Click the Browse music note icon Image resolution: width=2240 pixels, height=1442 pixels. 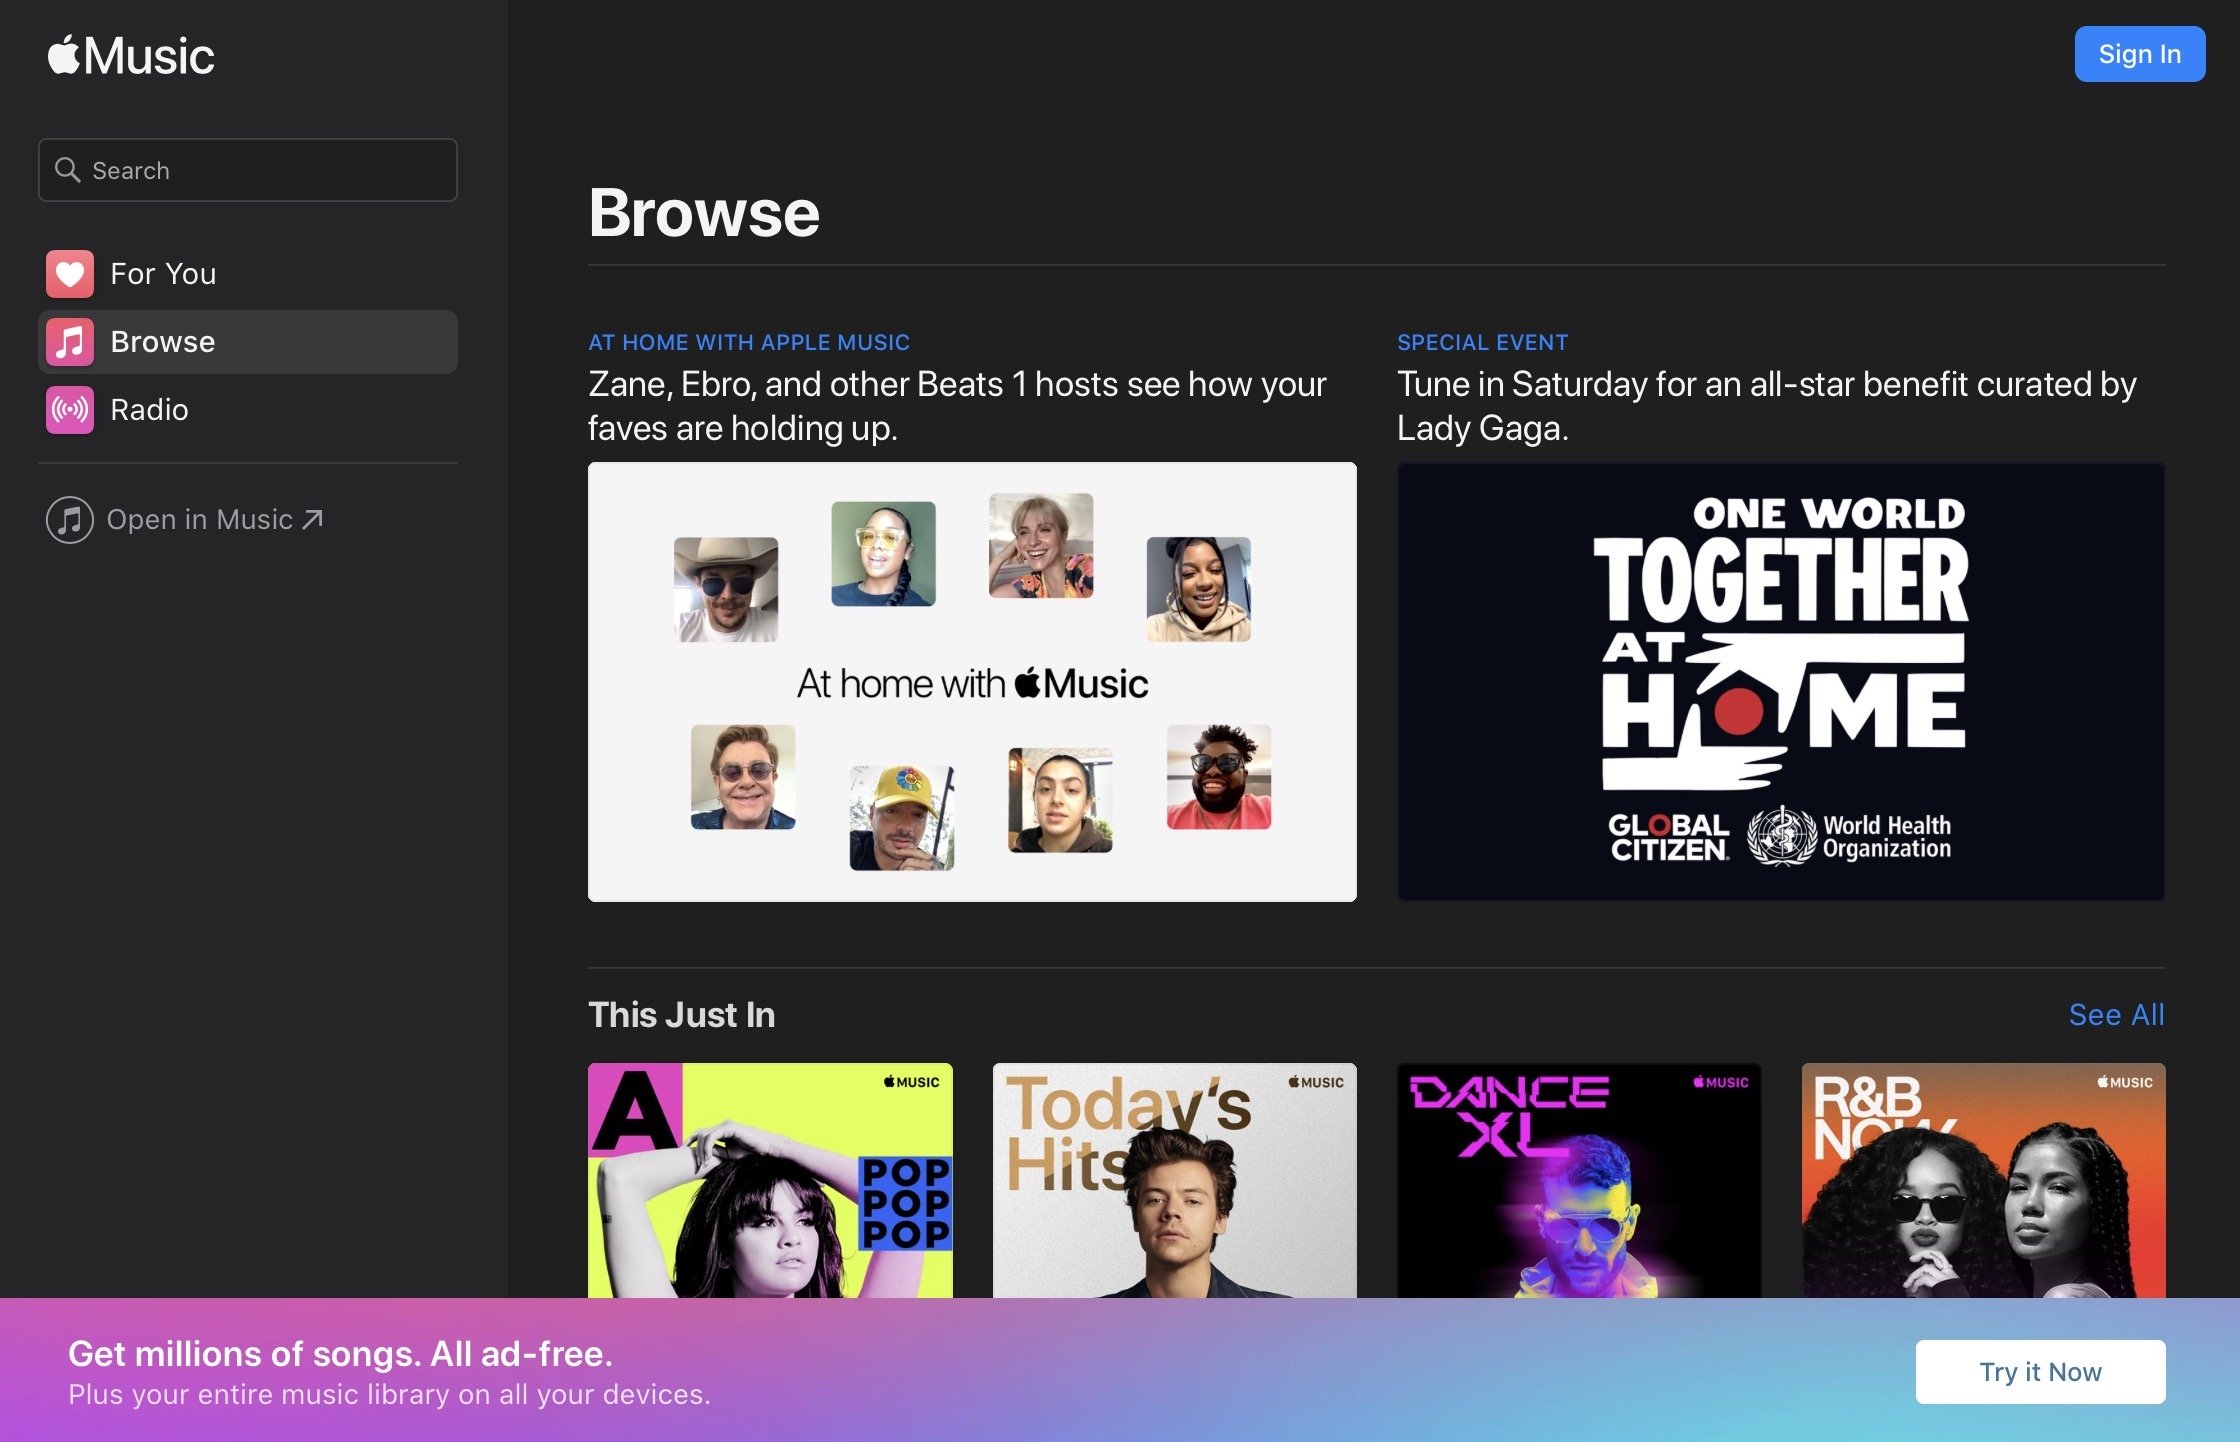pyautogui.click(x=70, y=342)
